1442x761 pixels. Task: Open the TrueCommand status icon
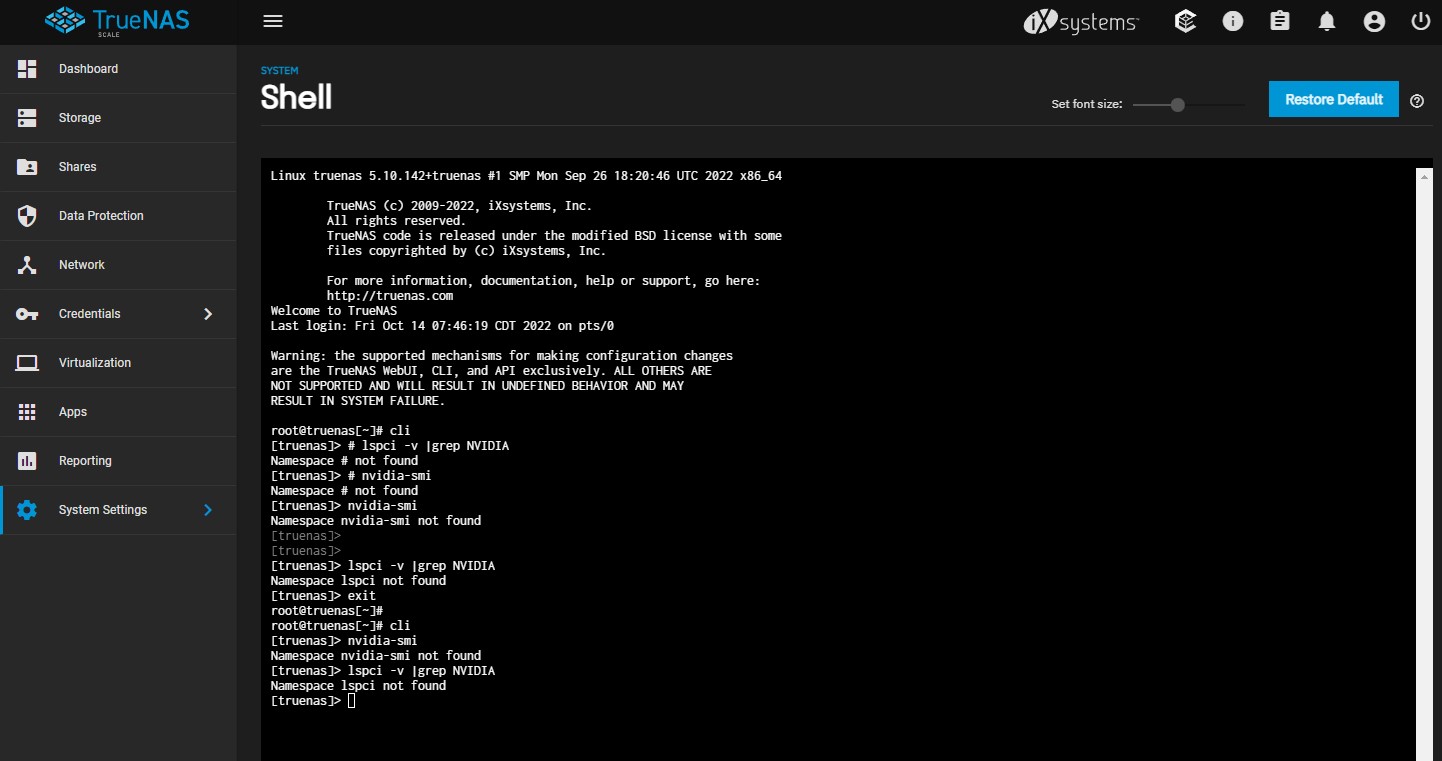pyautogui.click(x=1185, y=21)
